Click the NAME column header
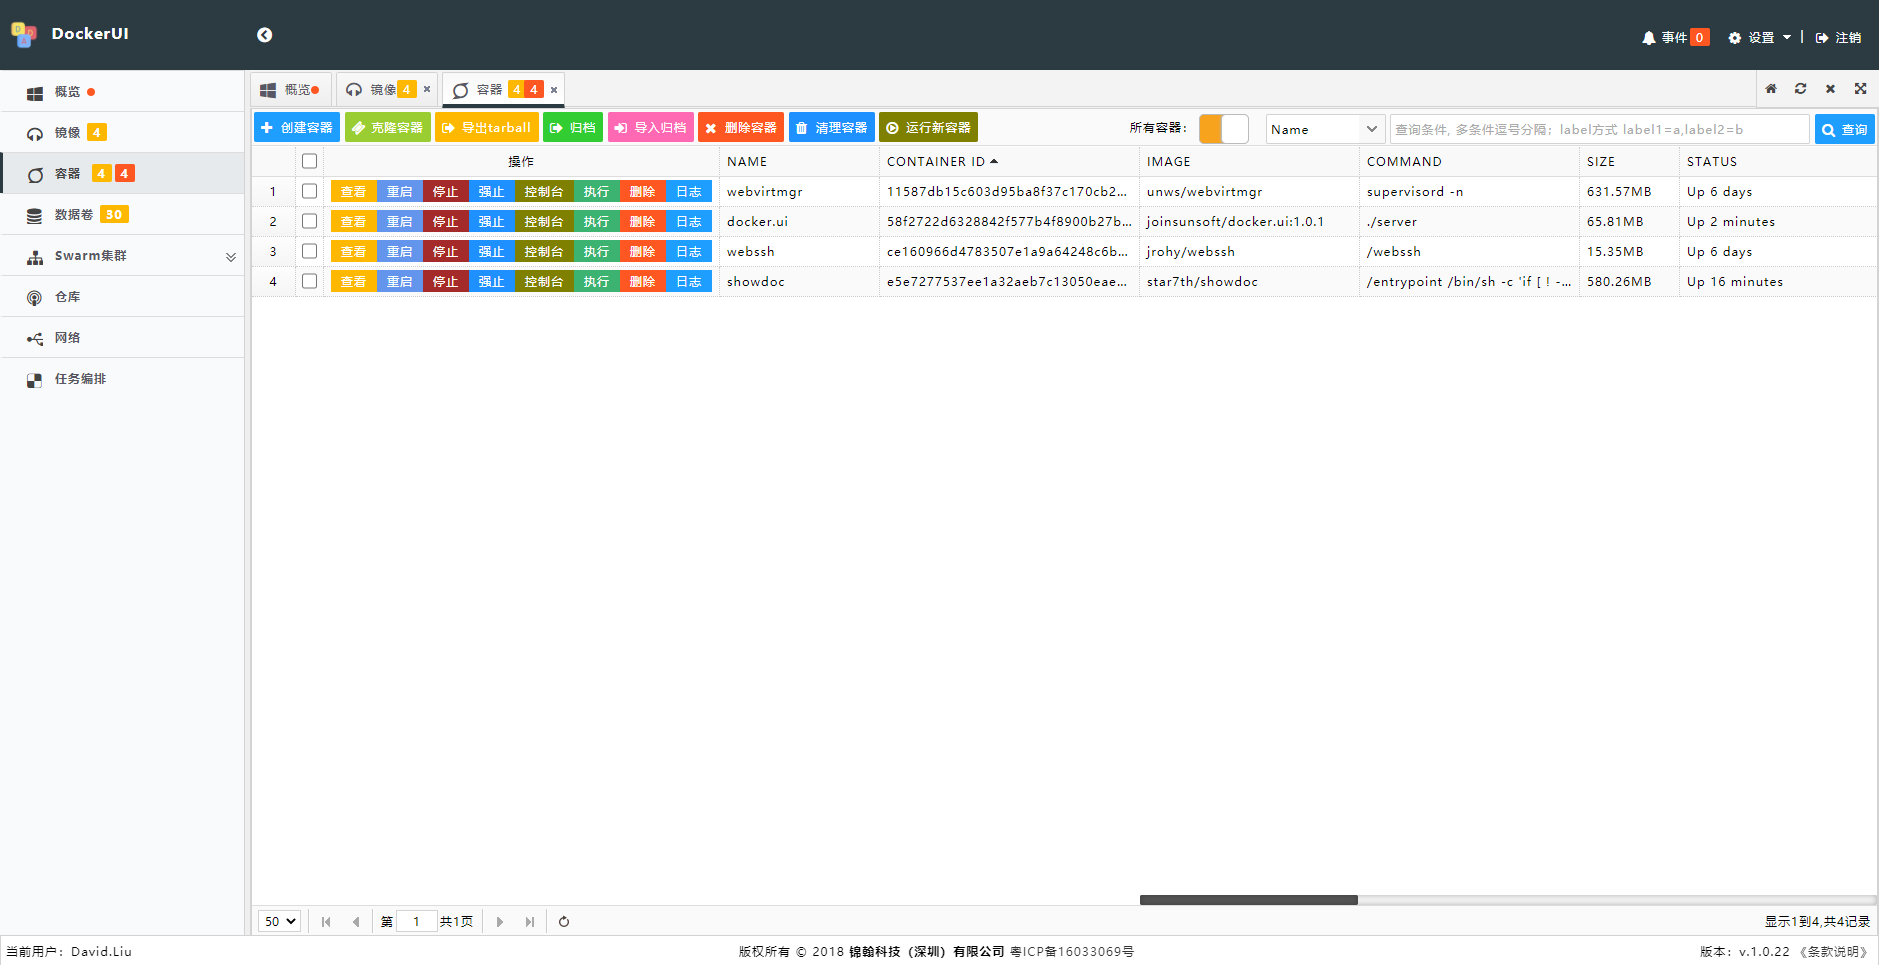 pos(798,161)
